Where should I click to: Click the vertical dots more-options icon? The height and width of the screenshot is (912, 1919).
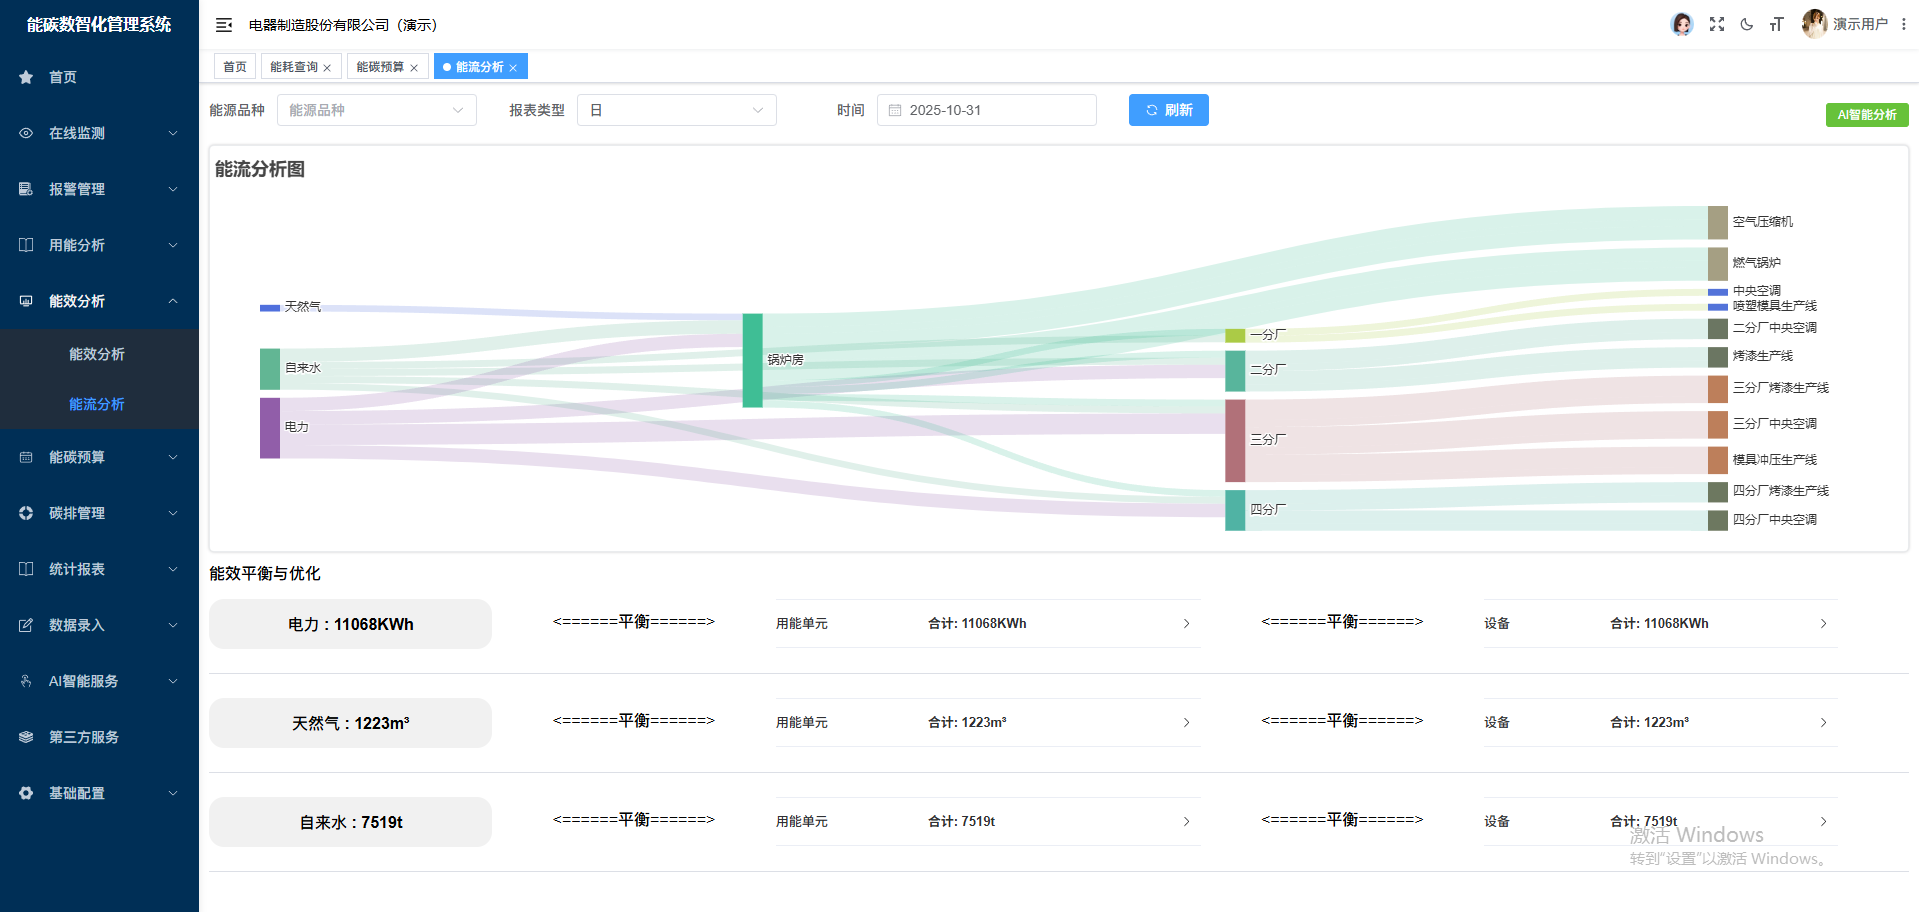point(1903,24)
